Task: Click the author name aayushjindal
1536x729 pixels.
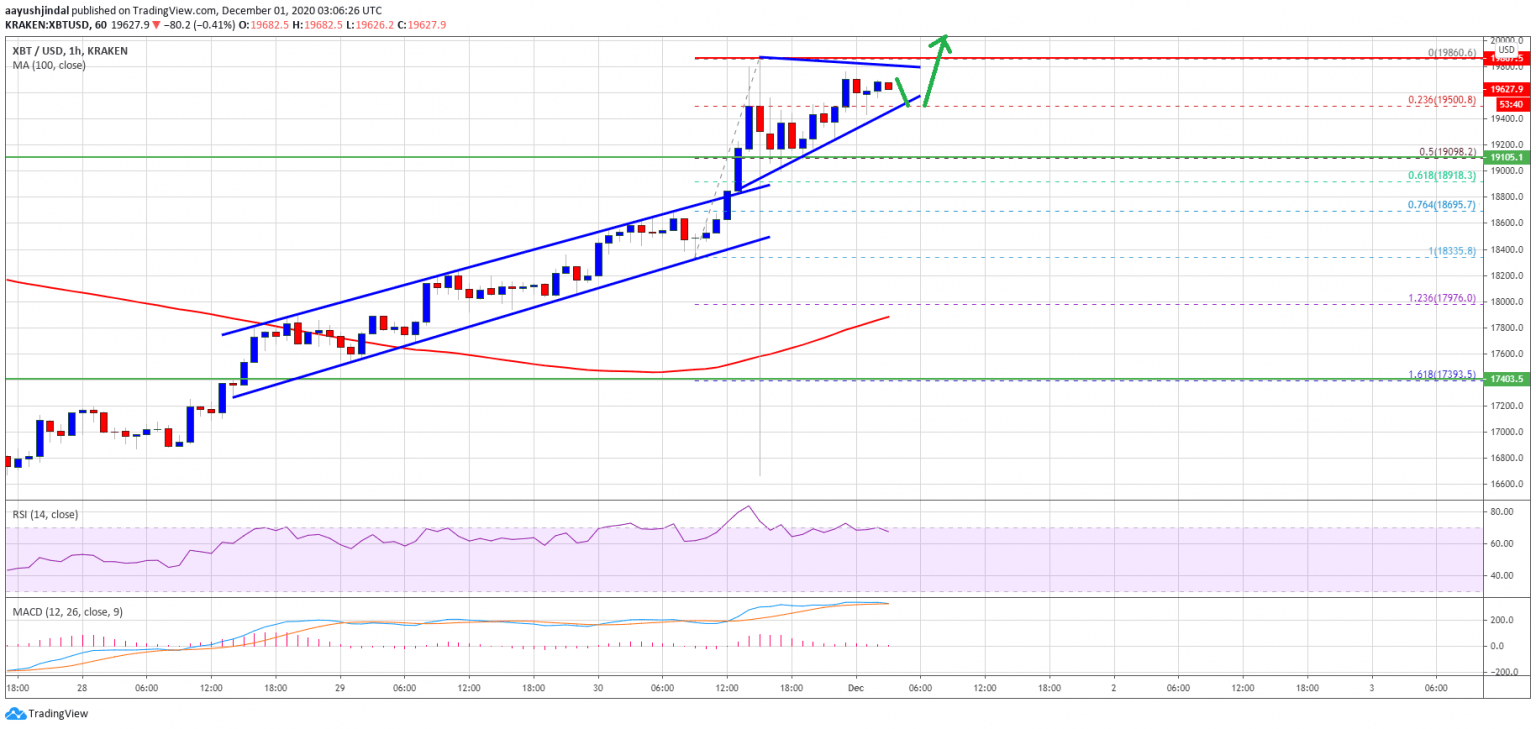Action: coord(37,9)
